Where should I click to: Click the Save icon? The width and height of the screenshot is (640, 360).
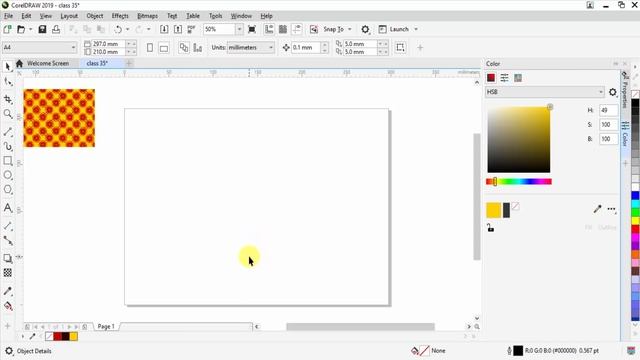[42, 29]
